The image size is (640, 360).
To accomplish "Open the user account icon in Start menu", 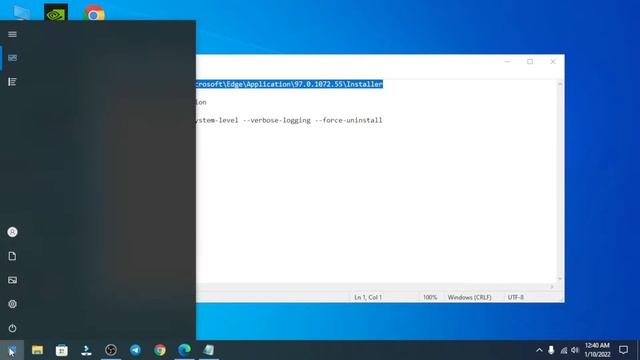I will [12, 232].
